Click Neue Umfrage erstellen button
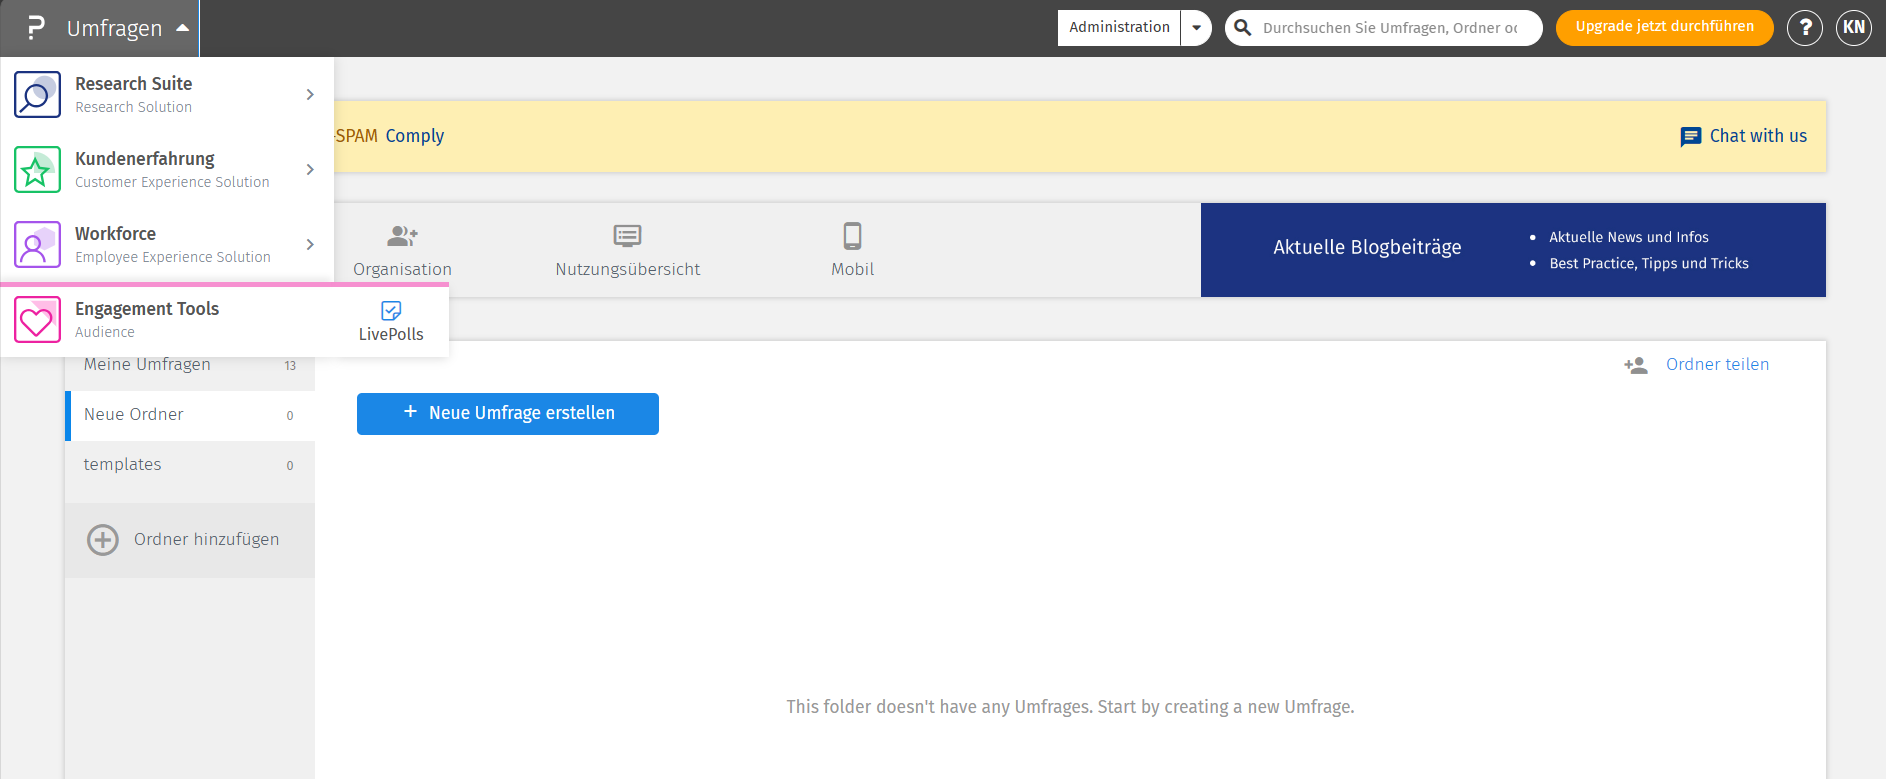Screen dimensions: 1886x779 [508, 414]
